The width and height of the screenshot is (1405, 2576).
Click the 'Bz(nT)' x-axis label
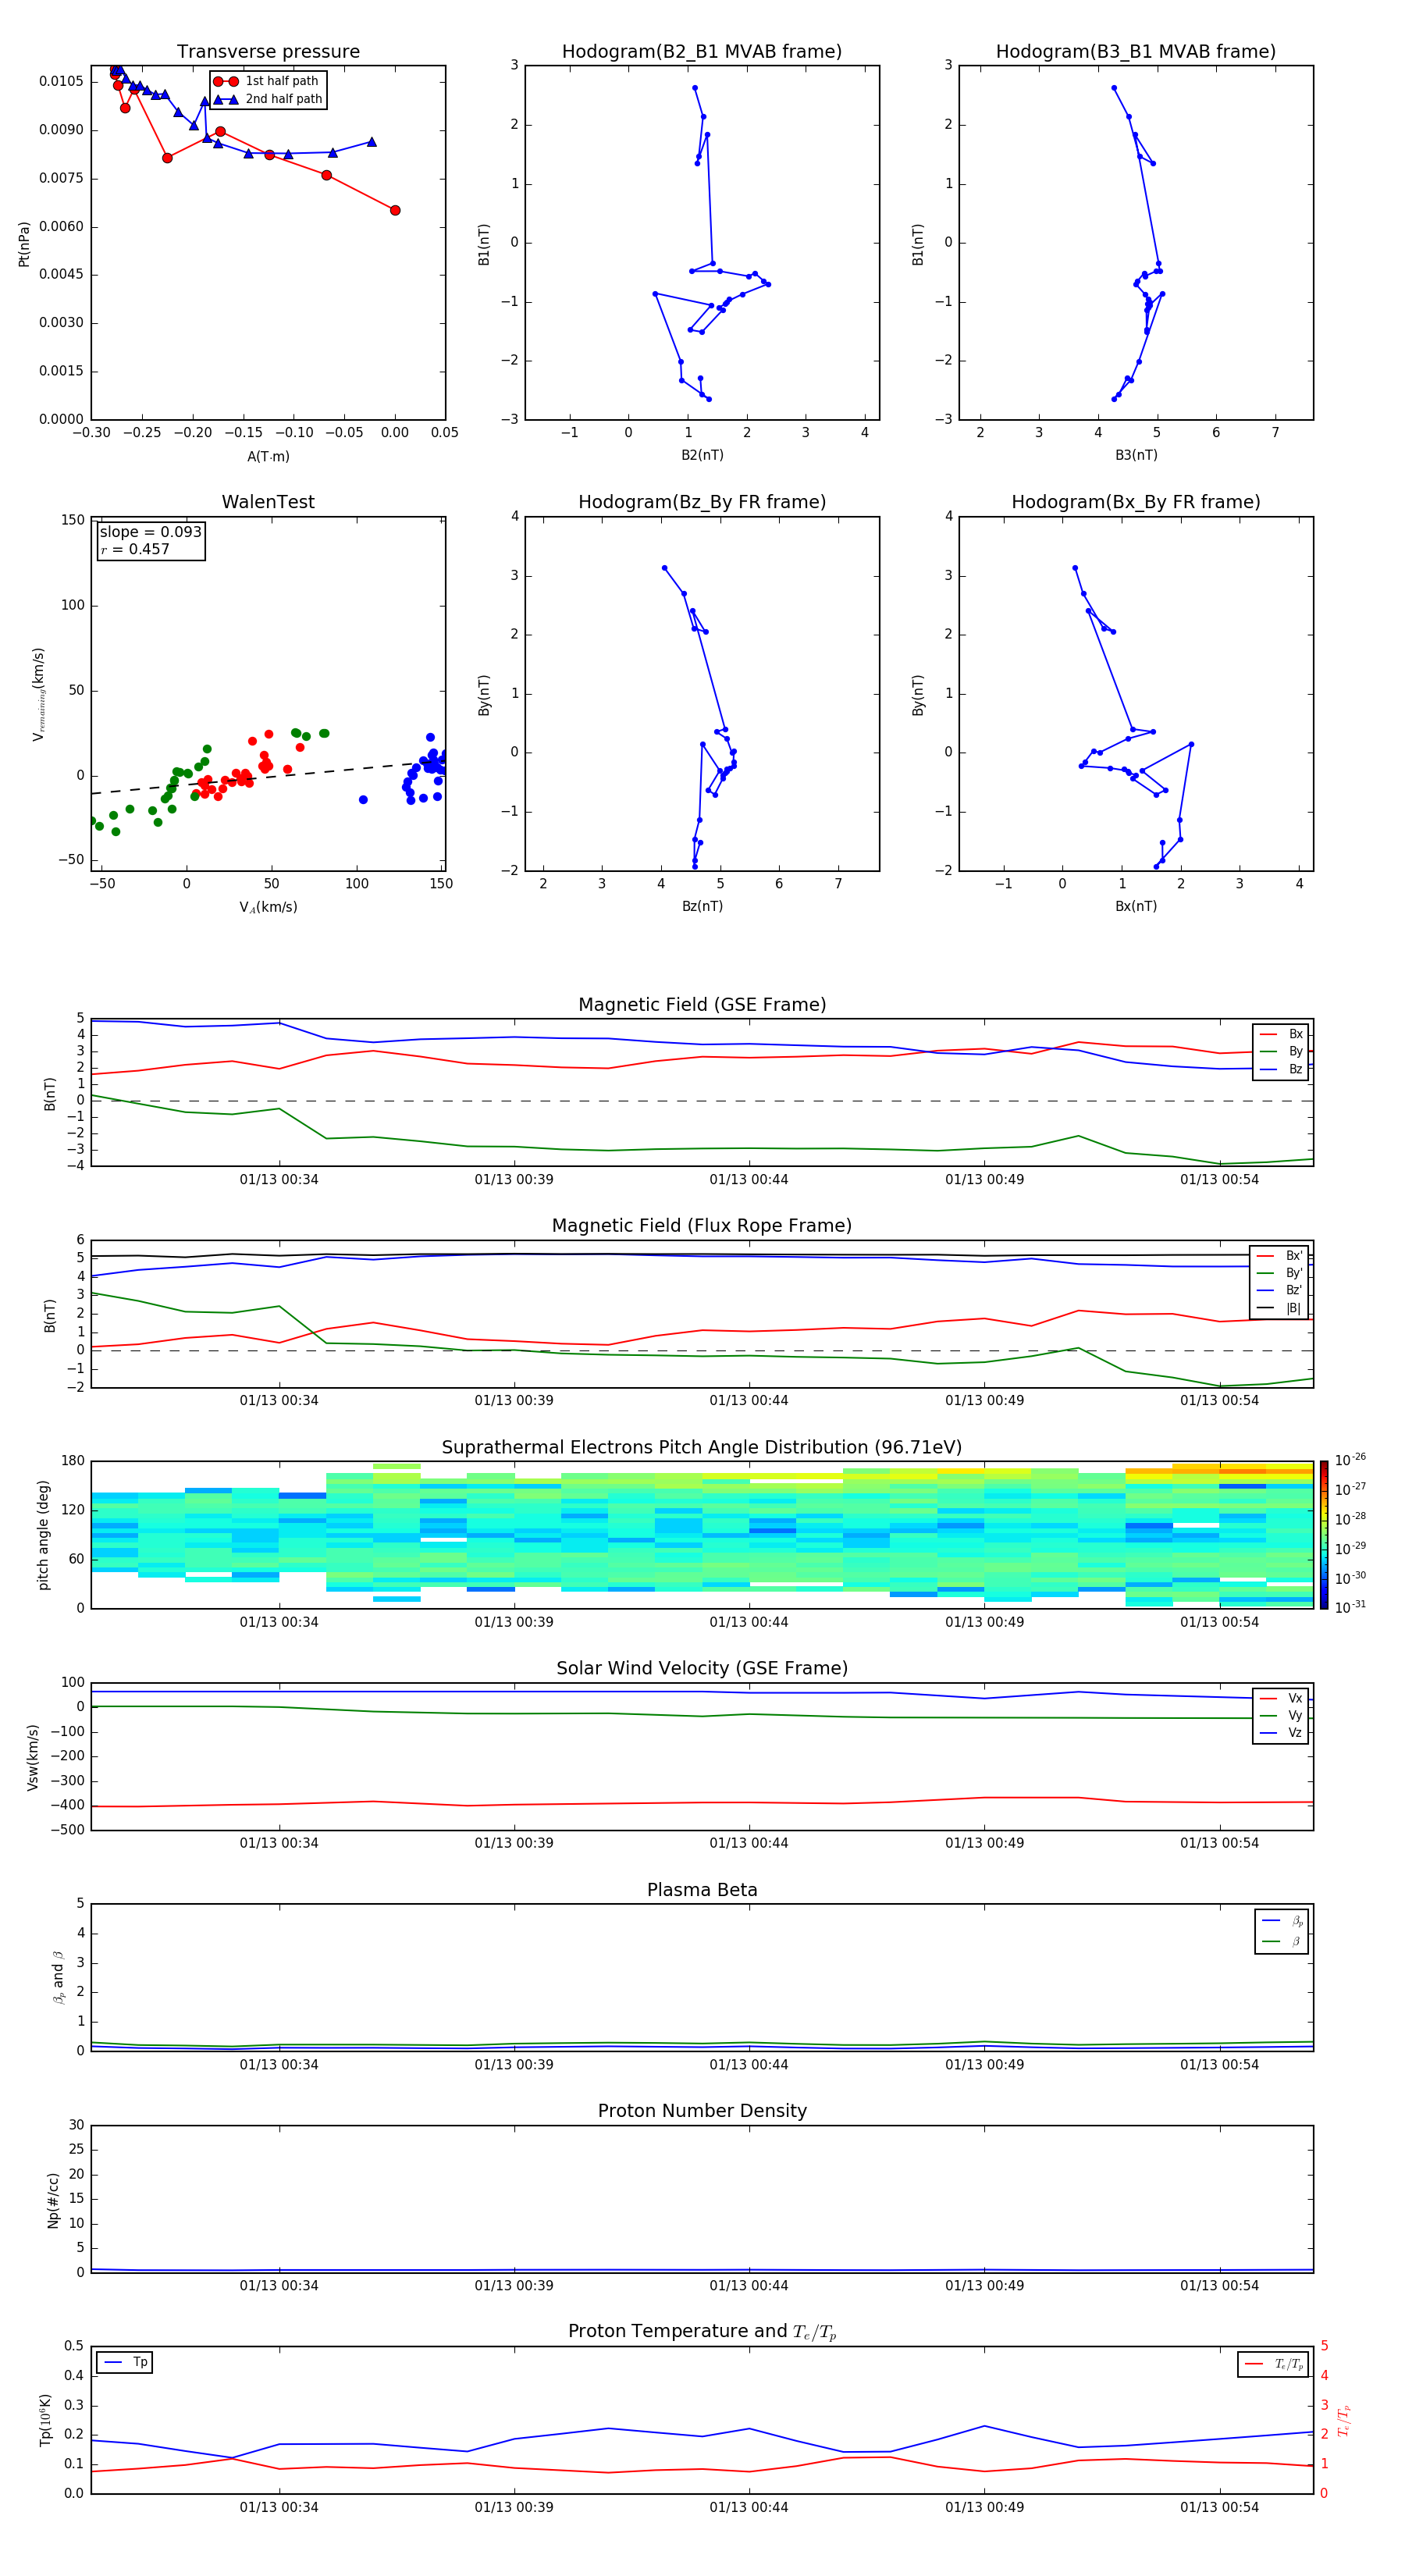click(x=702, y=906)
